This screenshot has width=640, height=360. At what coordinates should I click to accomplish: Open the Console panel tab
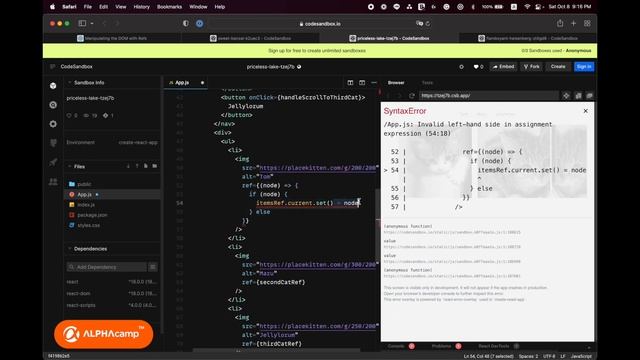(396, 346)
